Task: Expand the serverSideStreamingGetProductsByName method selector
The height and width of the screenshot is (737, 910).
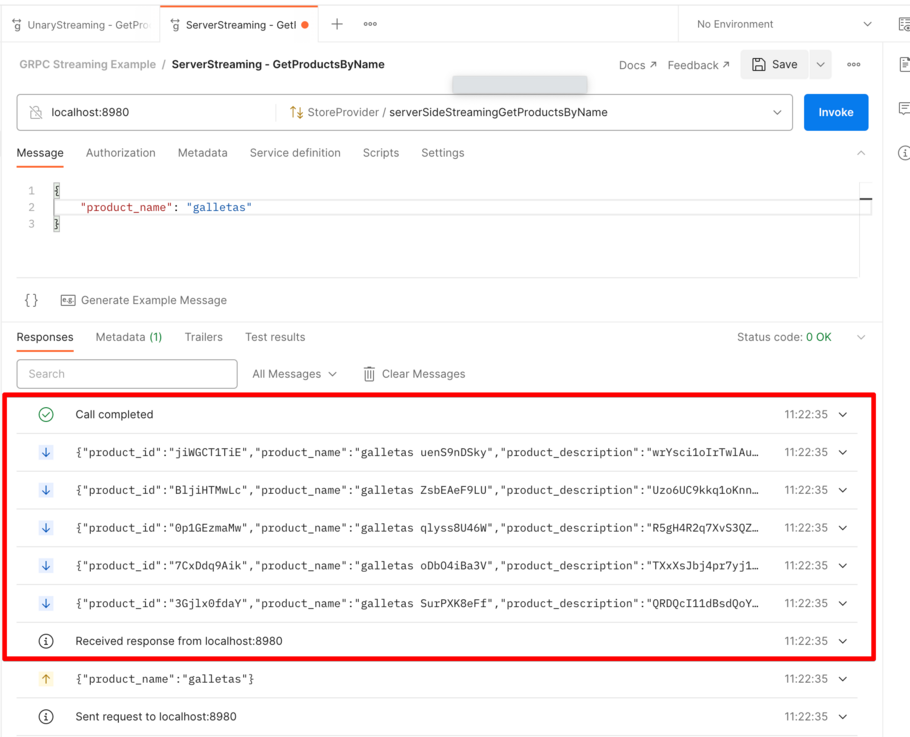Action: (x=779, y=111)
